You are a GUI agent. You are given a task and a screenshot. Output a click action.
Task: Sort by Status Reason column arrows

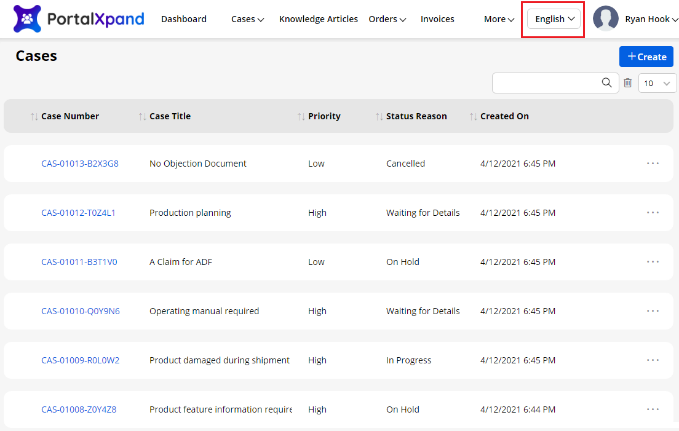coord(379,117)
